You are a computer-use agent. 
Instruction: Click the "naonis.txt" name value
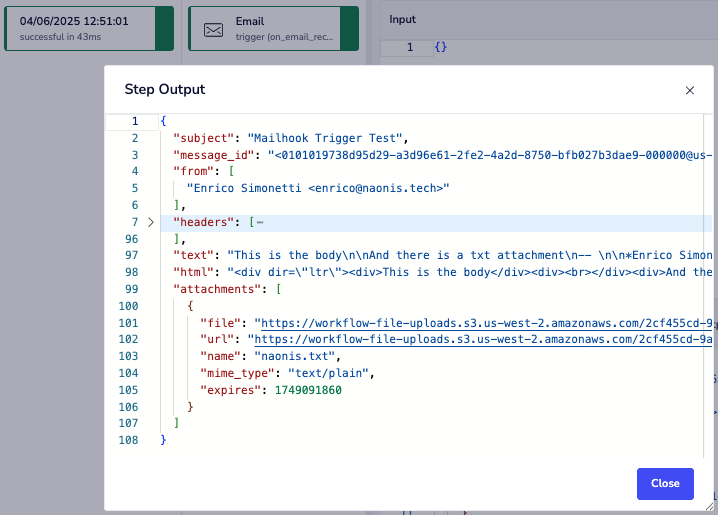tap(294, 356)
